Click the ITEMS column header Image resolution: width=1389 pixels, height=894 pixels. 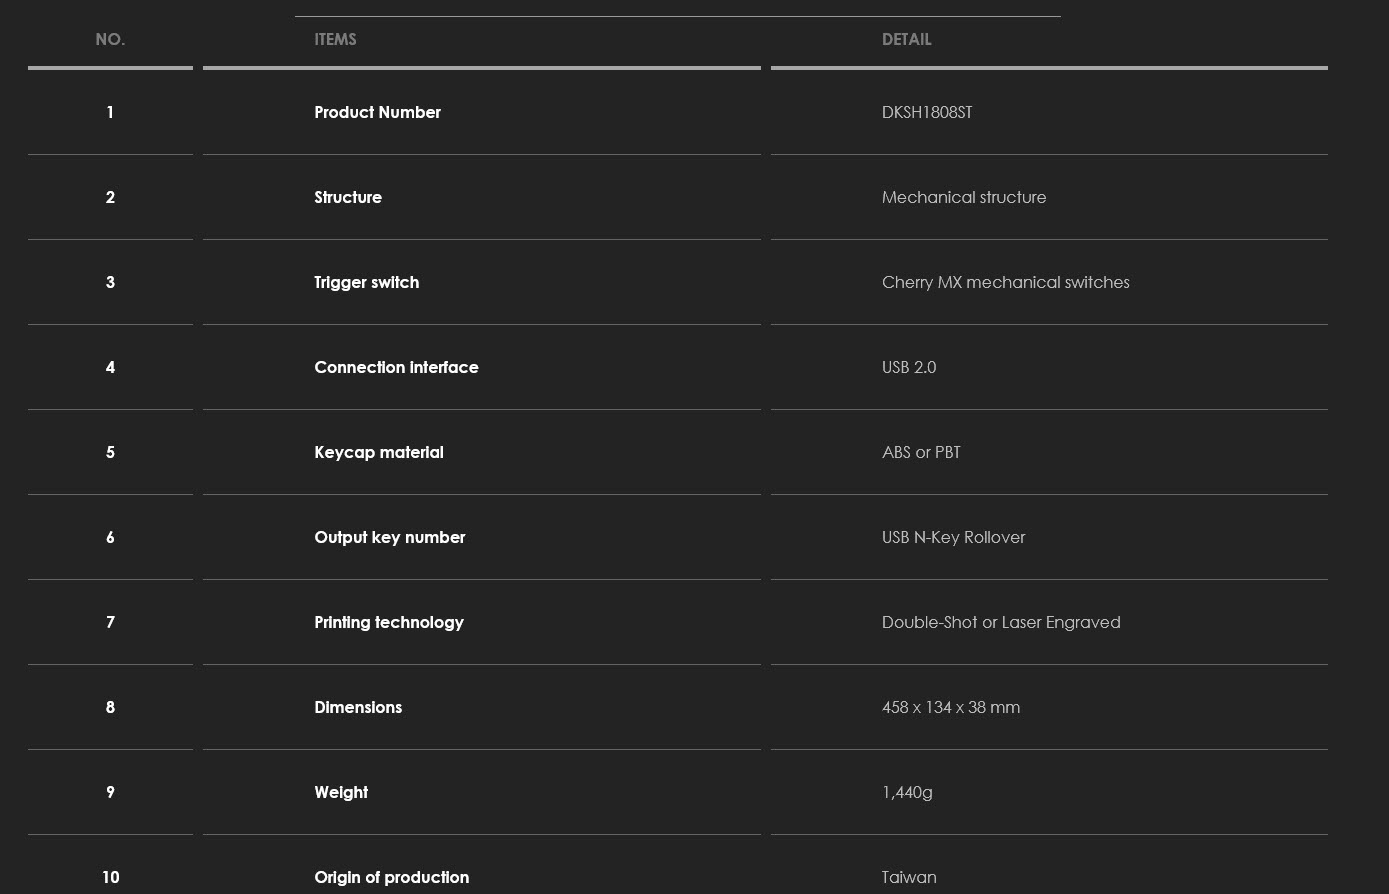tap(335, 40)
